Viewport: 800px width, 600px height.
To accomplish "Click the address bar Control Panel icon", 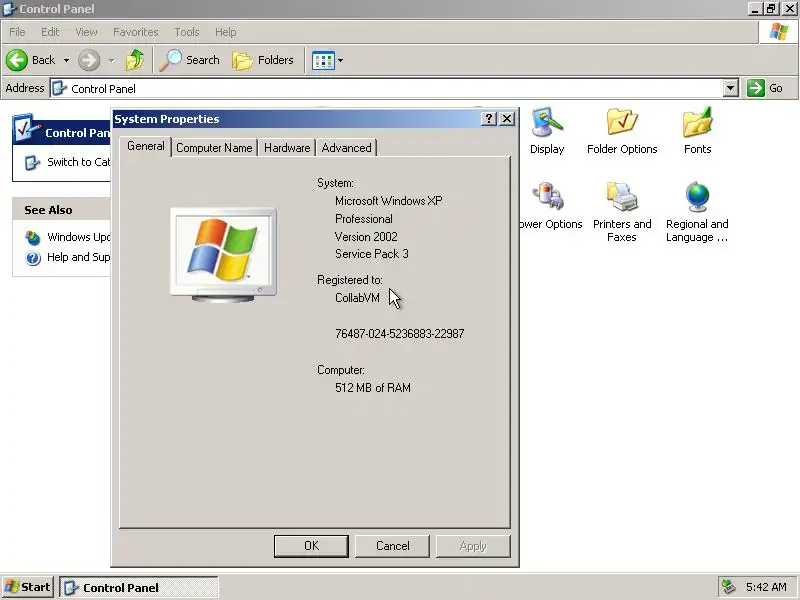I will click(60, 88).
